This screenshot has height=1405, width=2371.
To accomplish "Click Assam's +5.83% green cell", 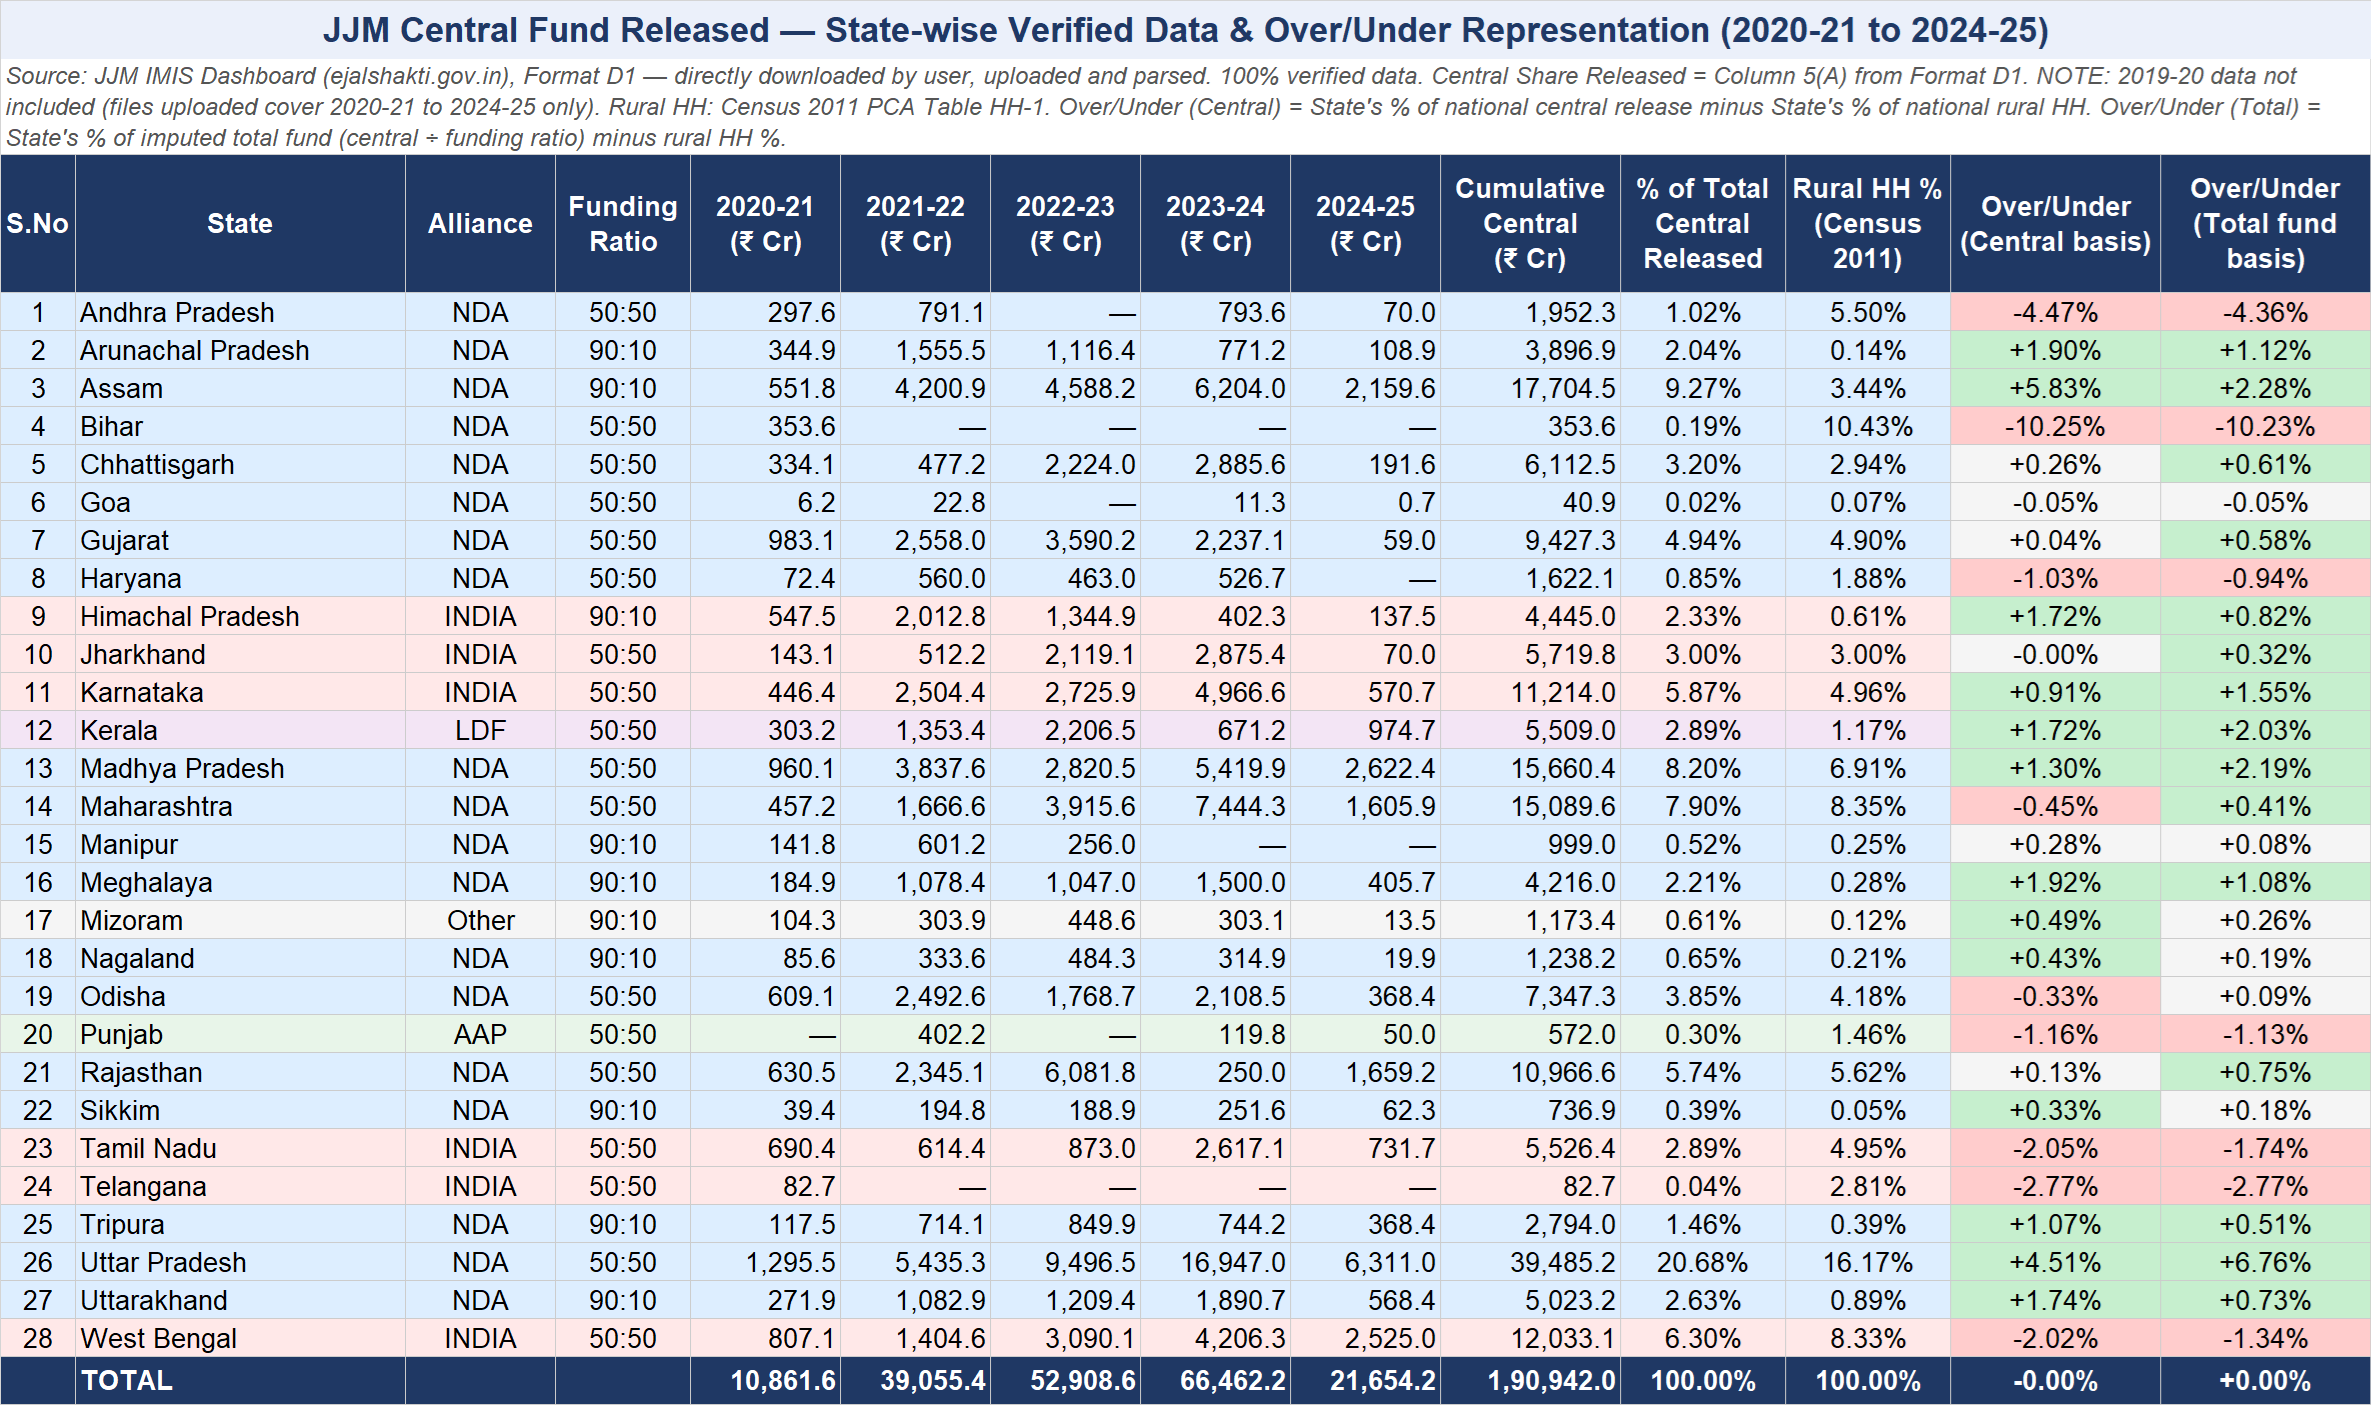I will (2055, 388).
